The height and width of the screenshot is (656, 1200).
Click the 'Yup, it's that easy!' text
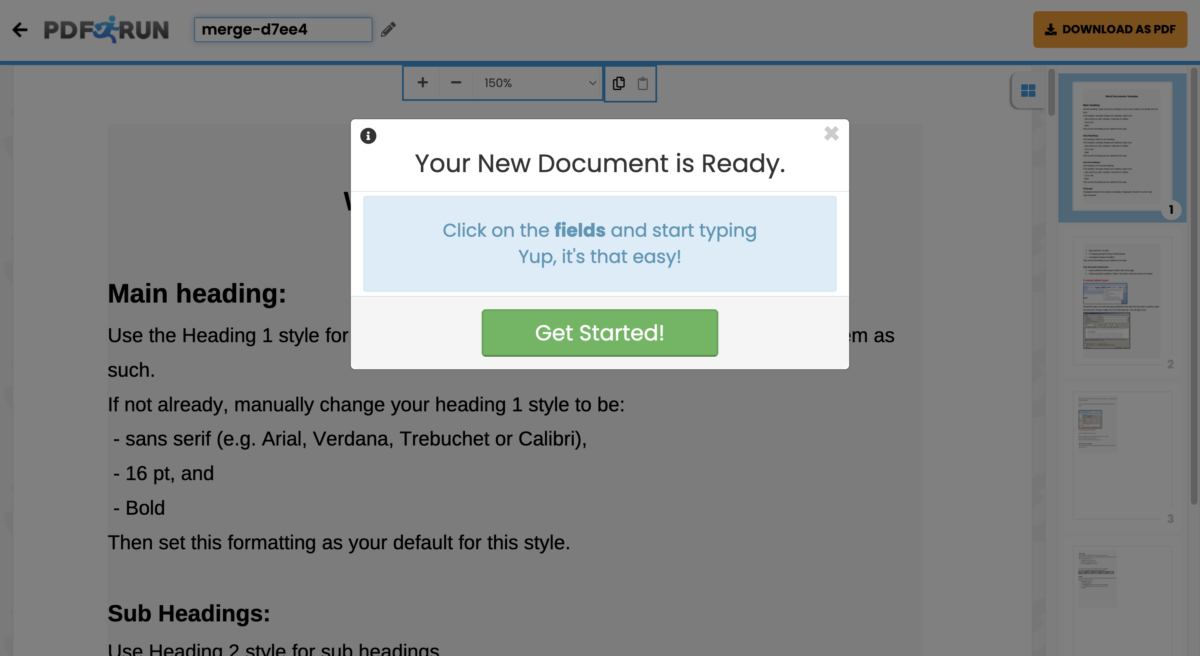pyautogui.click(x=600, y=257)
